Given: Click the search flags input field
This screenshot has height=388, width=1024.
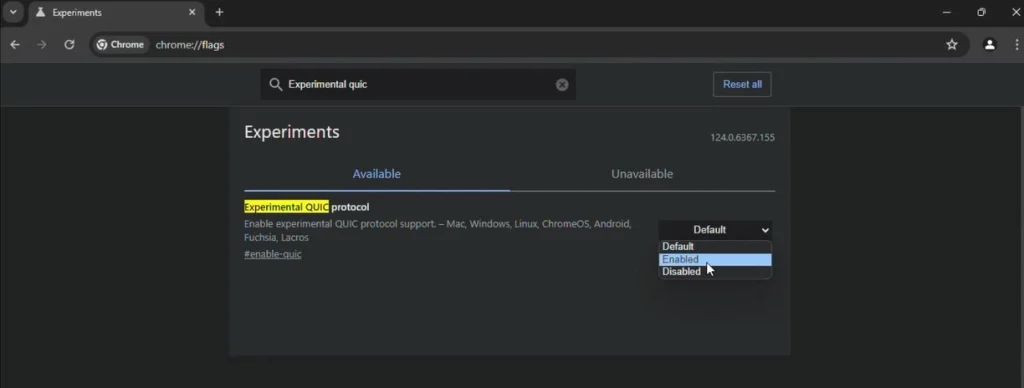Looking at the screenshot, I should click(418, 84).
